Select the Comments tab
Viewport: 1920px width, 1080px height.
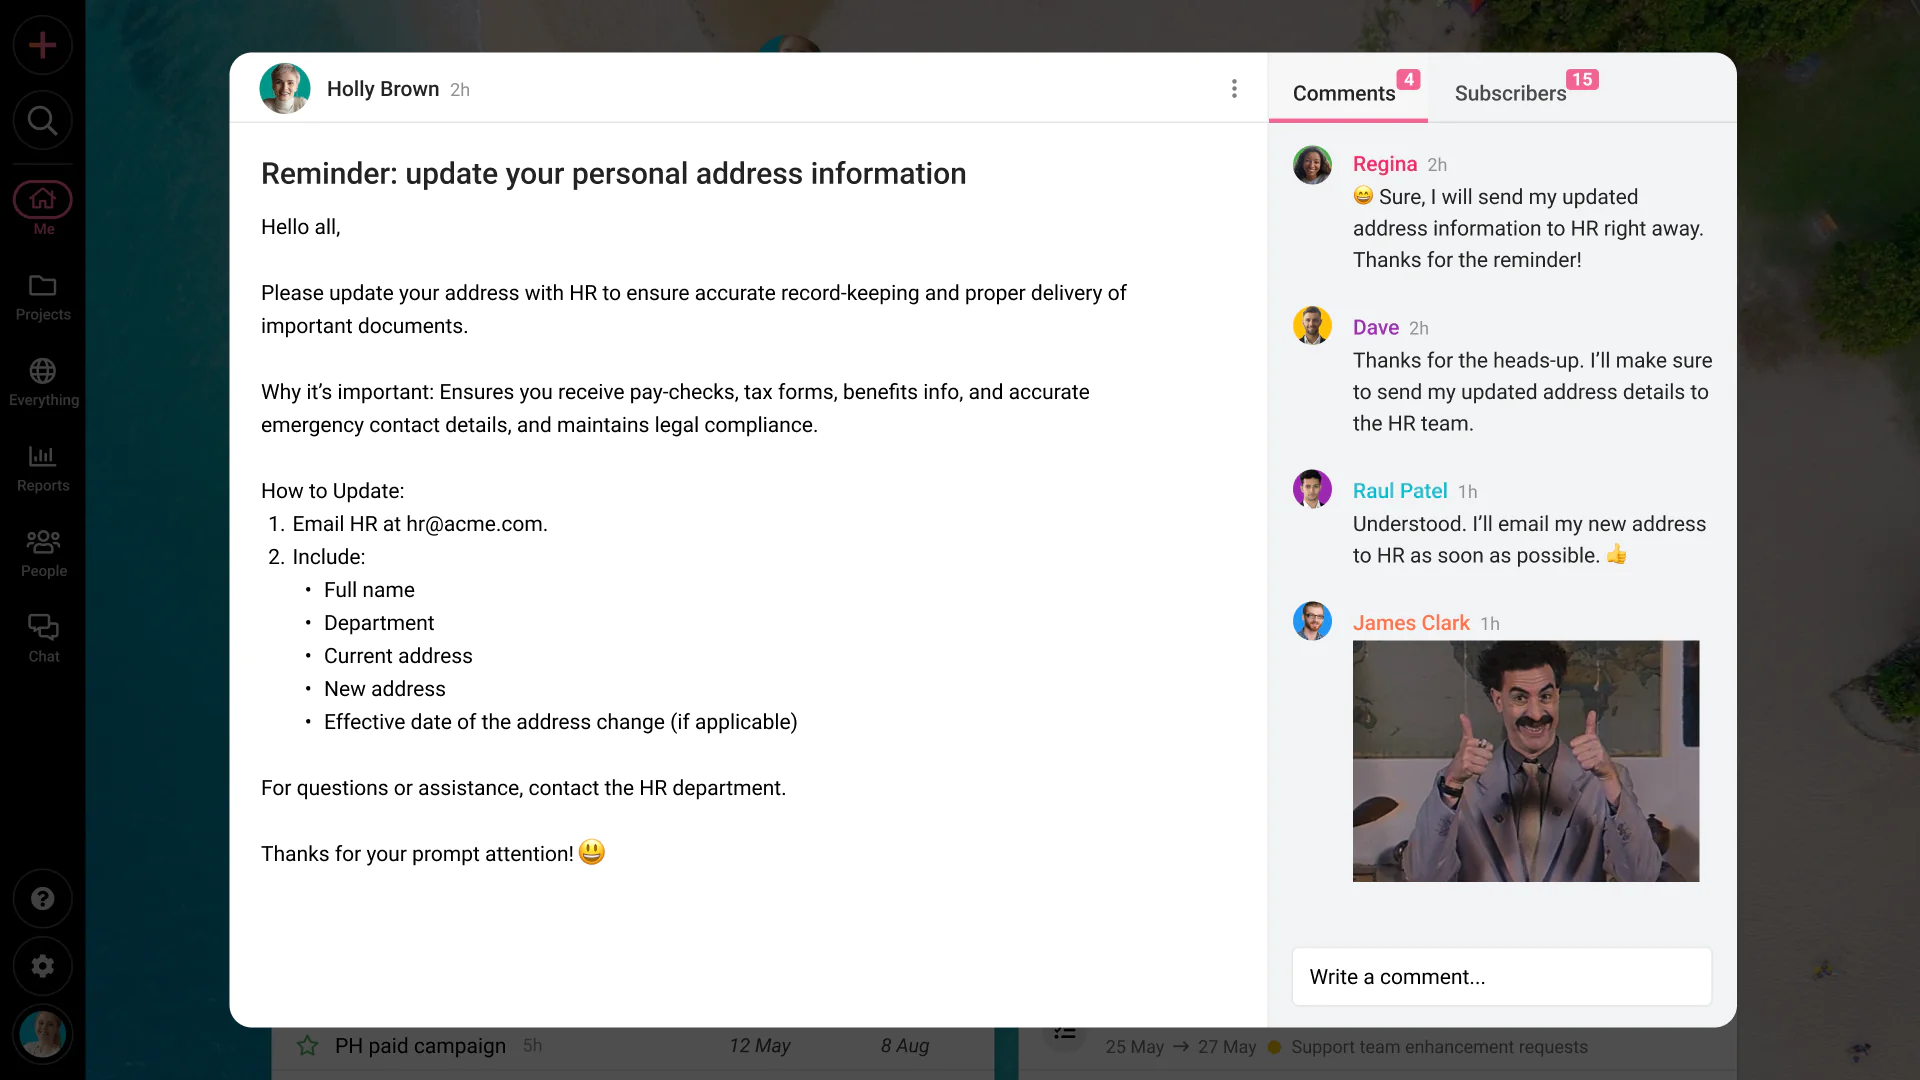click(1343, 93)
